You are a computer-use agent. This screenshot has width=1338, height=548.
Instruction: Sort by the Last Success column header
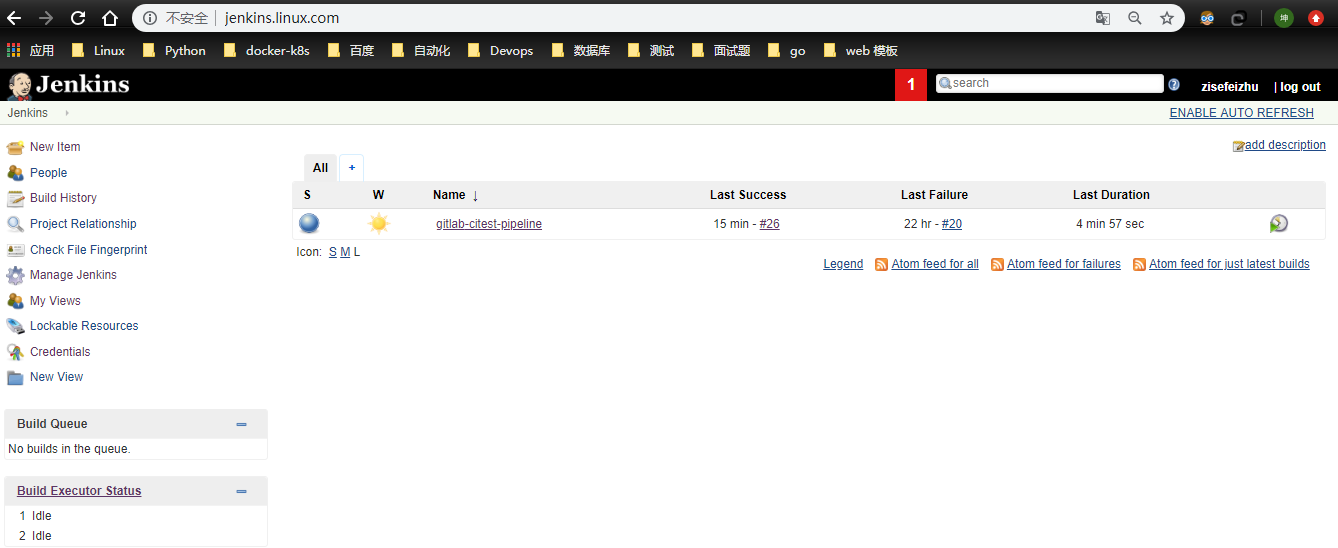(x=748, y=195)
